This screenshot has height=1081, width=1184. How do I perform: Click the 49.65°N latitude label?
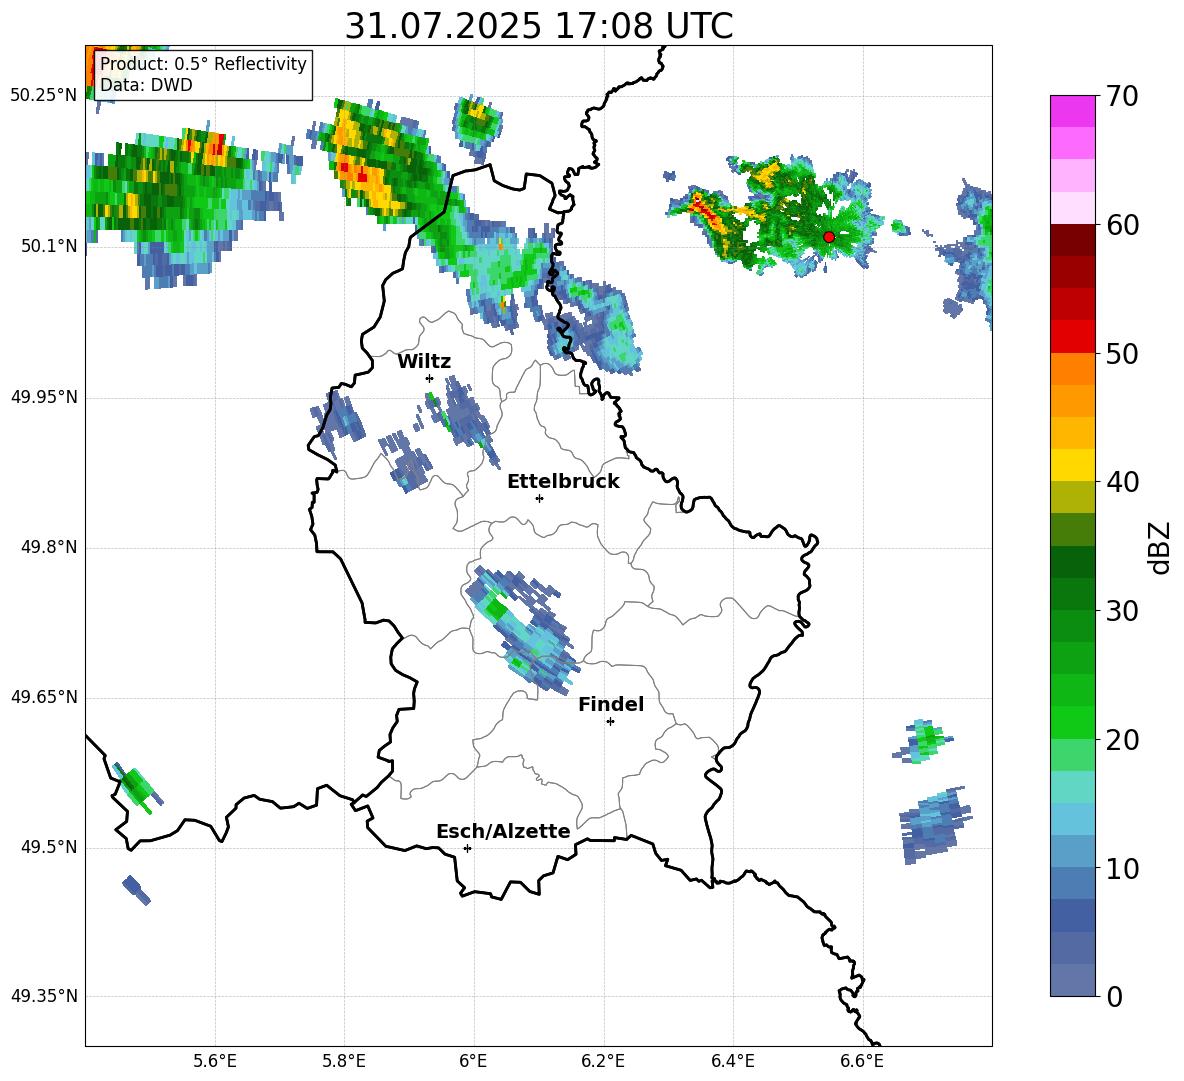click(x=44, y=697)
